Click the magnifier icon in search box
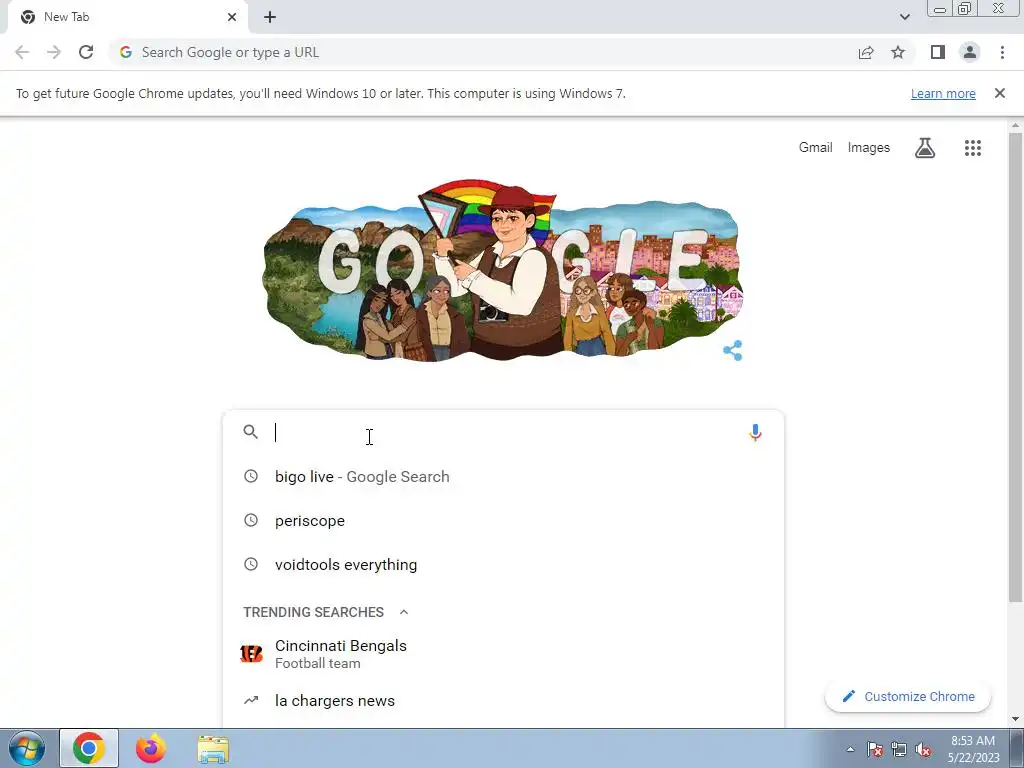The height and width of the screenshot is (768, 1024). point(251,432)
